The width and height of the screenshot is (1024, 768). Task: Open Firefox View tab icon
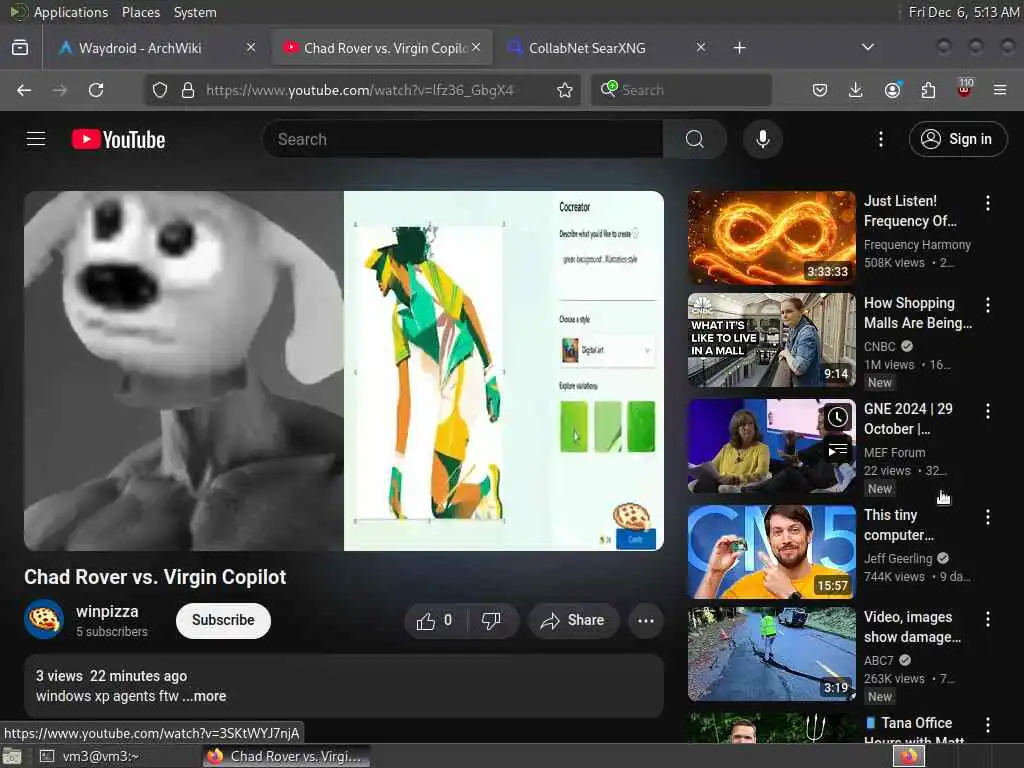coord(20,48)
